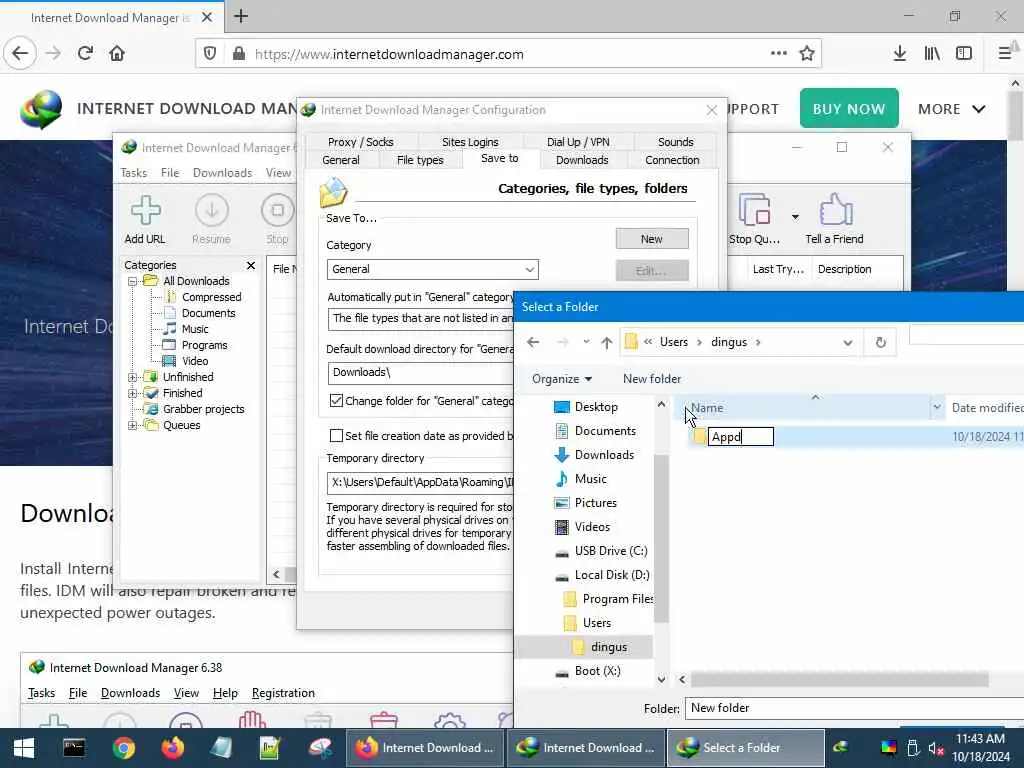Refresh the folder dialog location
Screen dimensions: 1024x768
pos(880,342)
